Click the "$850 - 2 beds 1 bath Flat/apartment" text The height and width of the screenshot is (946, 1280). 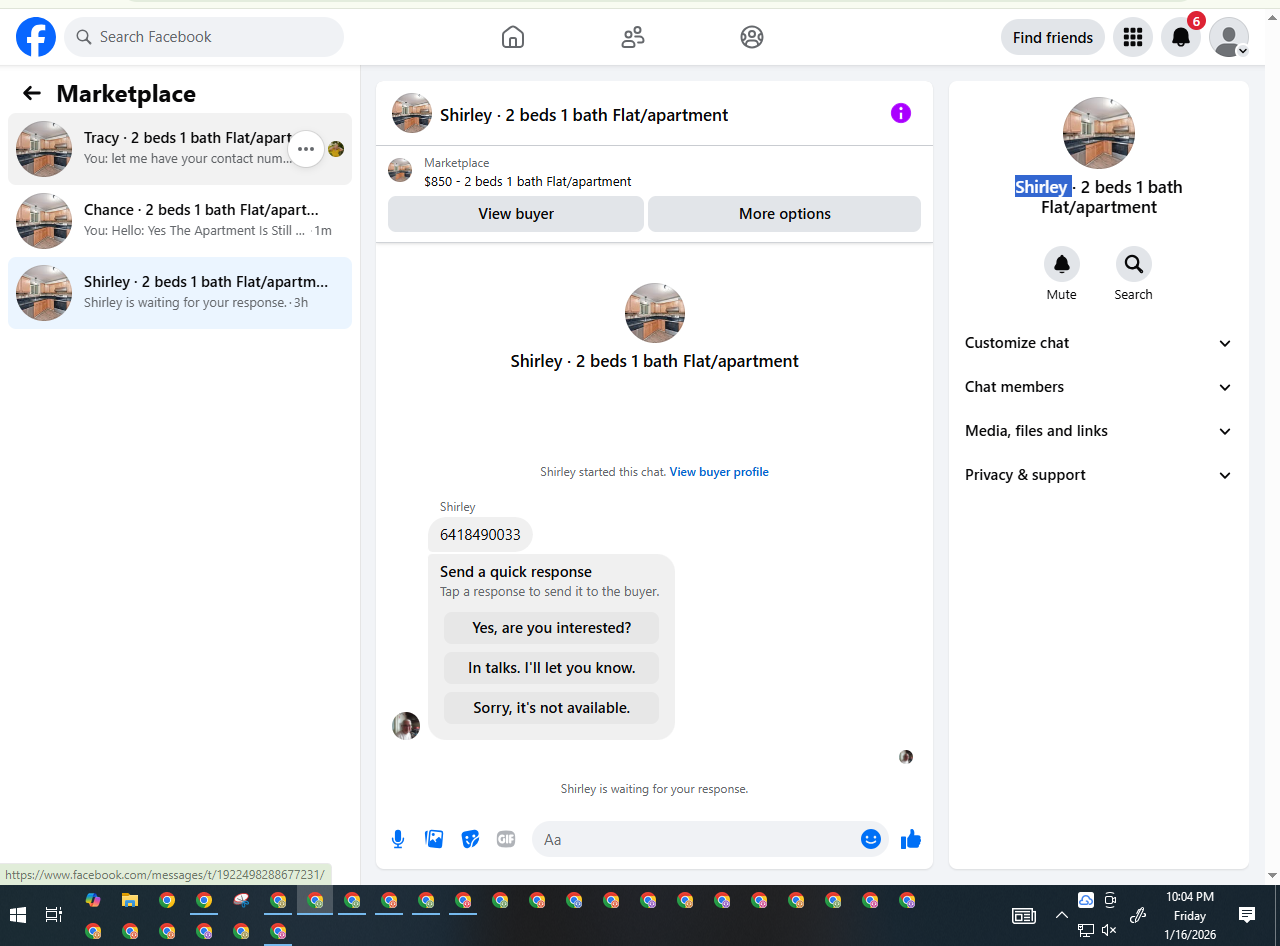point(528,181)
